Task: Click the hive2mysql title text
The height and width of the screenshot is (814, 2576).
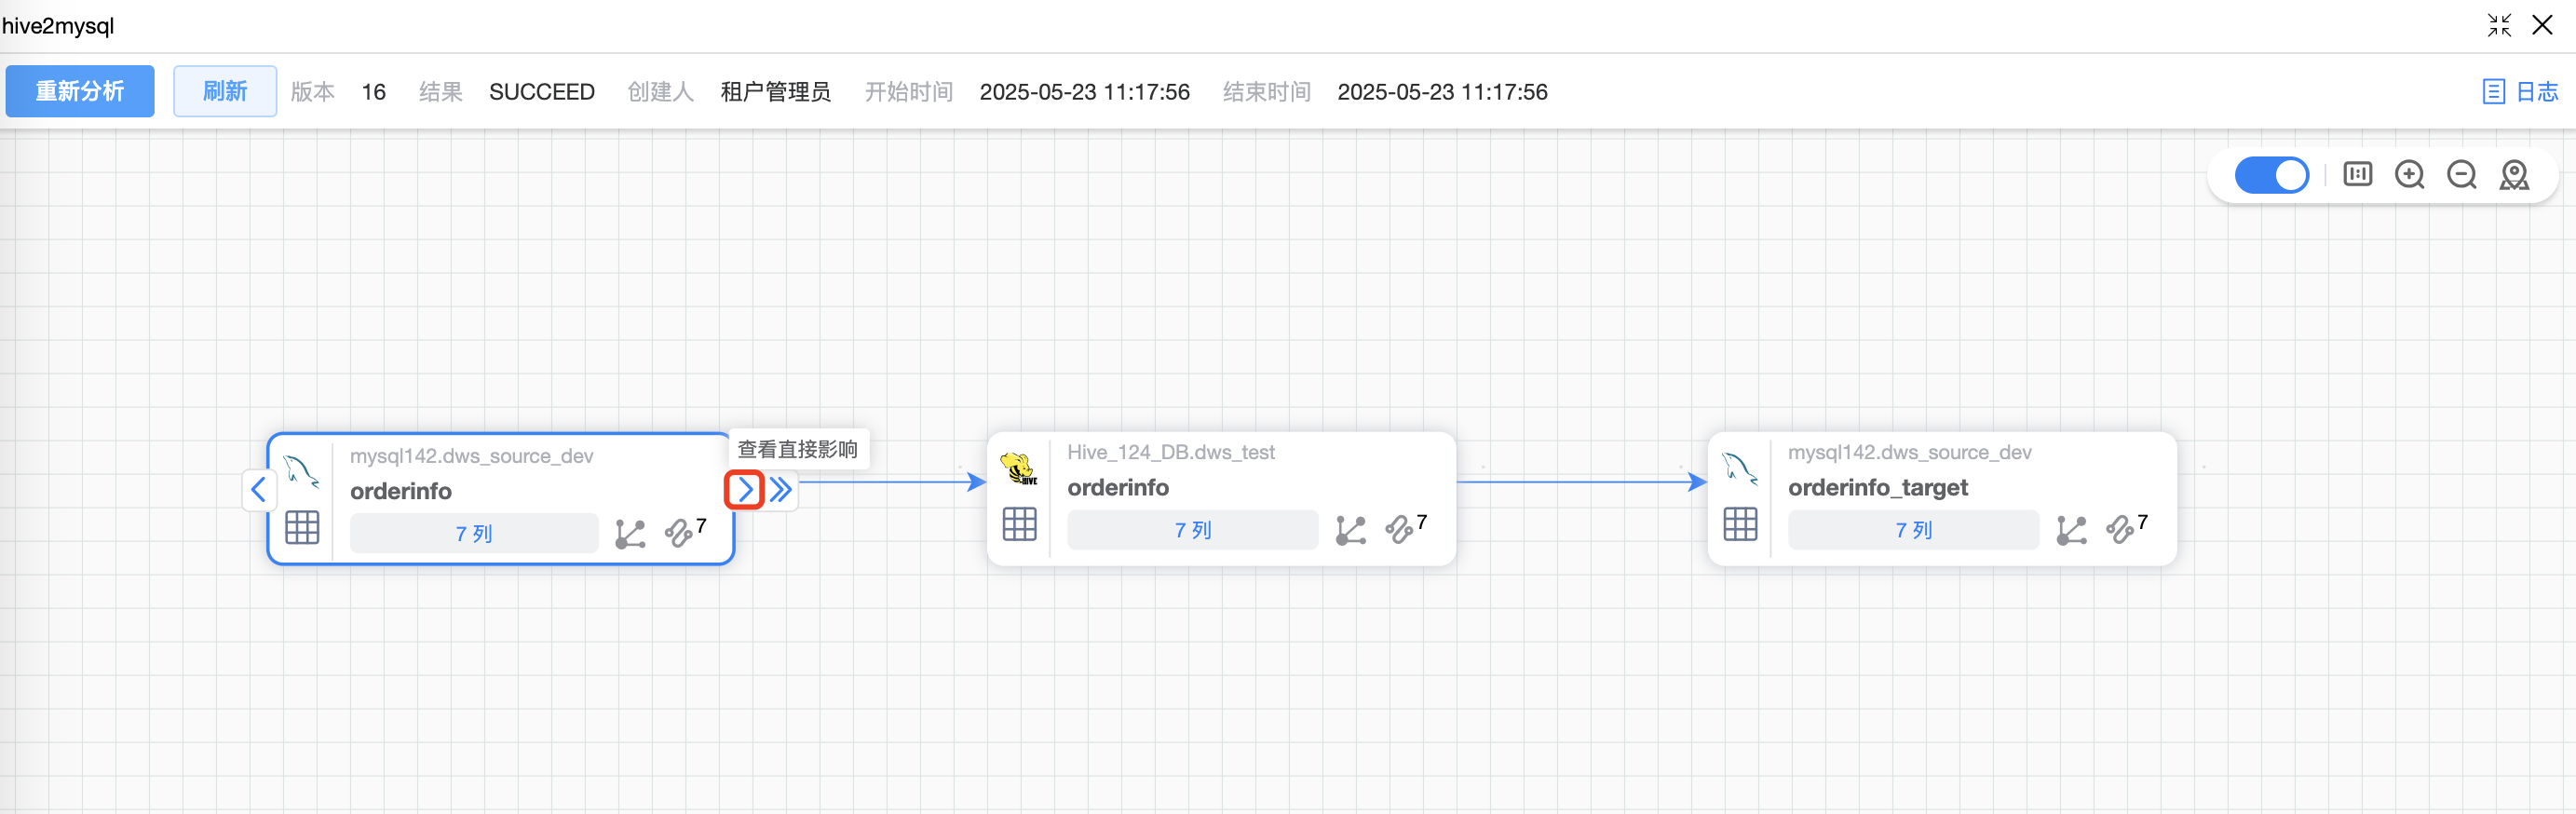Action: pyautogui.click(x=58, y=25)
